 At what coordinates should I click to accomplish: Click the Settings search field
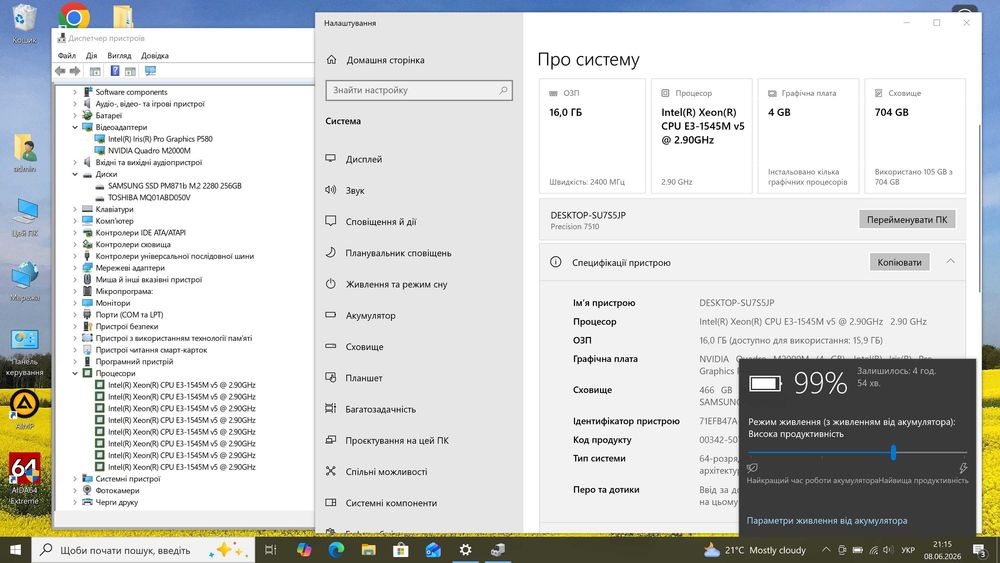coord(419,91)
